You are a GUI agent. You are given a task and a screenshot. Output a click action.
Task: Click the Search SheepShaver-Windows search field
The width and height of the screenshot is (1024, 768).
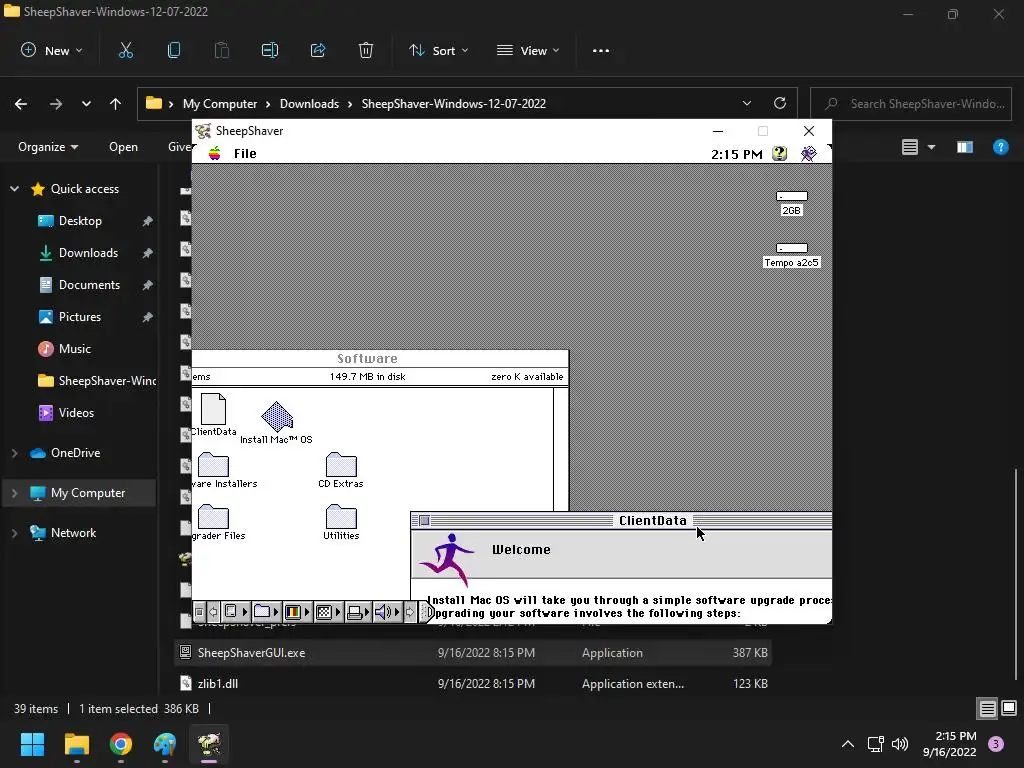911,104
